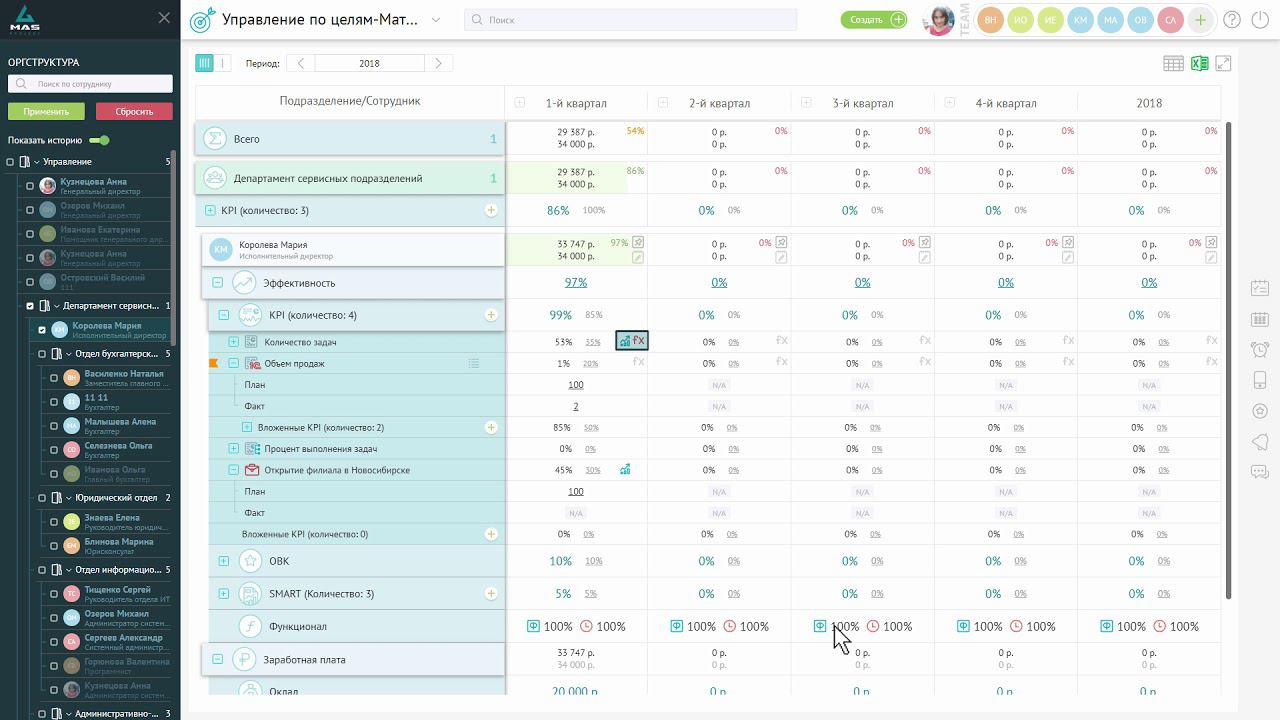The image size is (1280, 720).
Task: Click the edit pencil icon in Королева 1st quarter cell
Action: pos(638,257)
